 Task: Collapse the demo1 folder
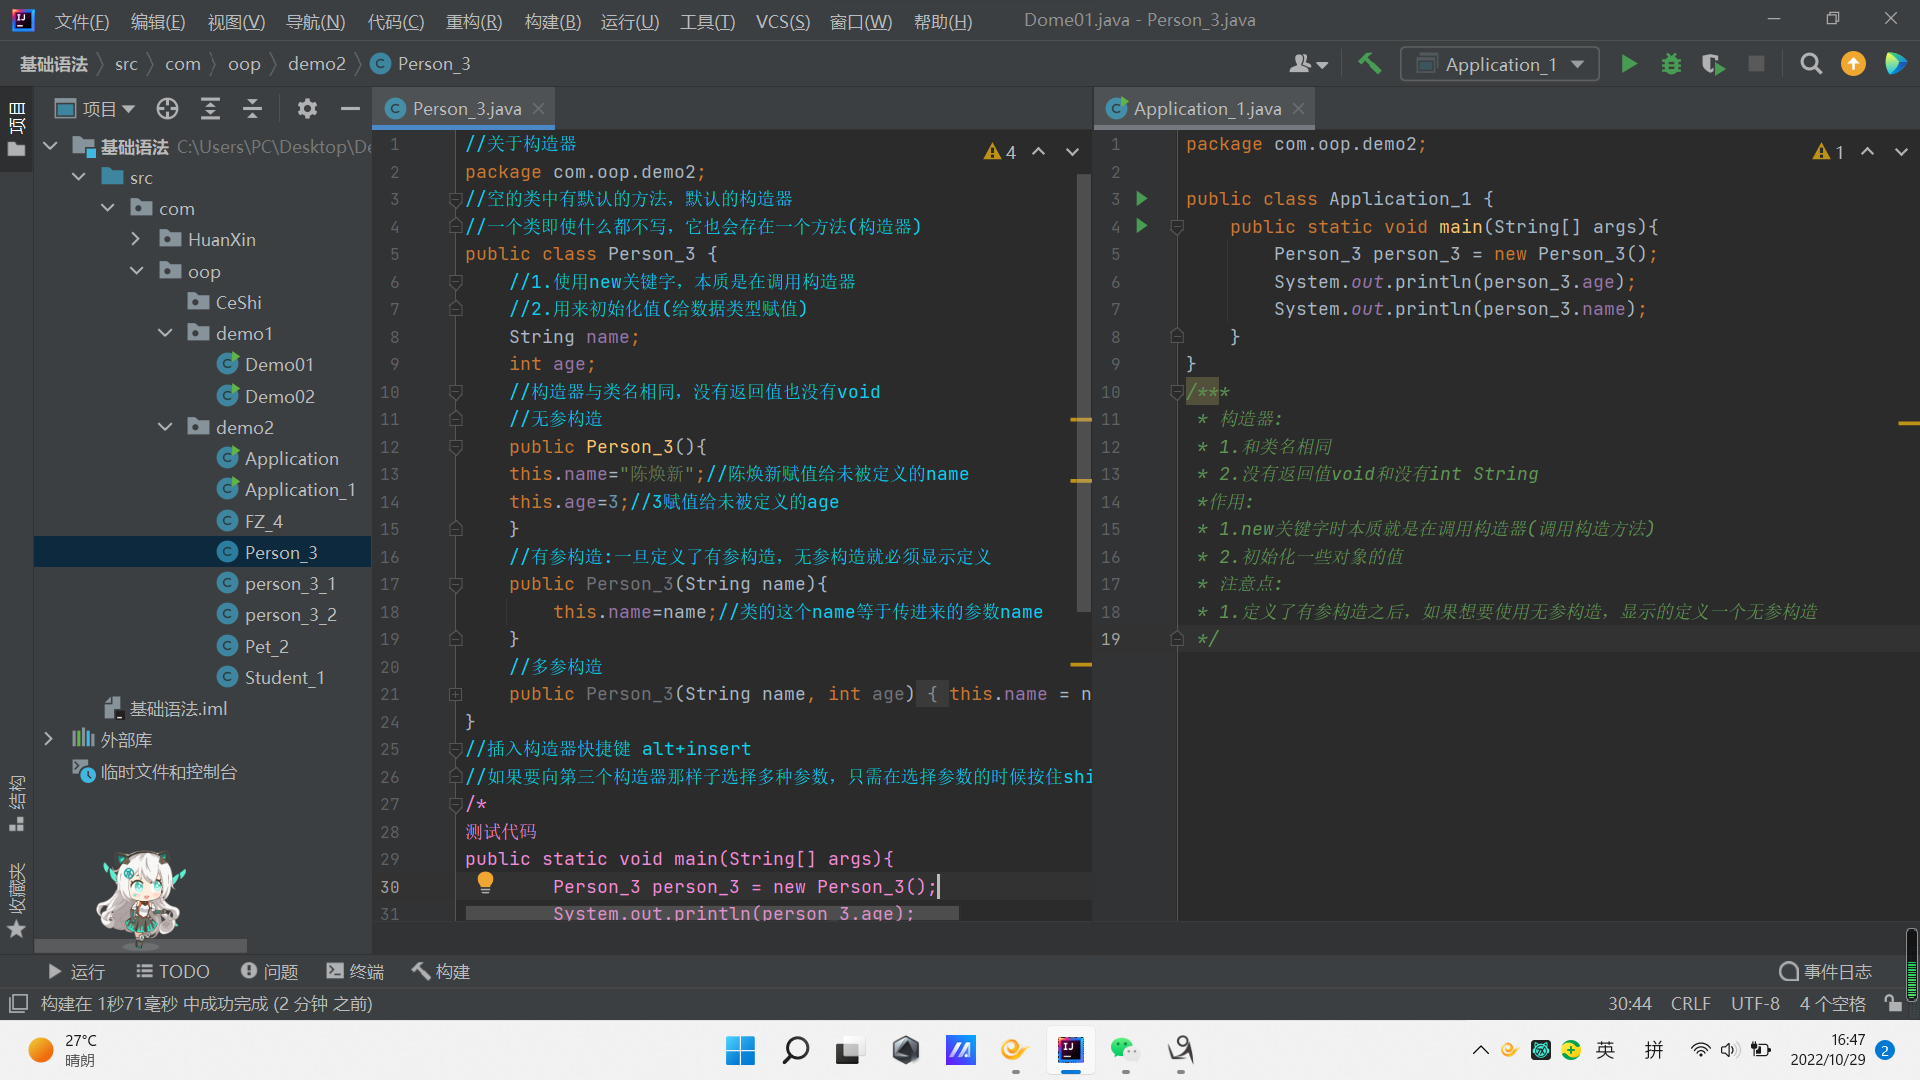tap(165, 333)
